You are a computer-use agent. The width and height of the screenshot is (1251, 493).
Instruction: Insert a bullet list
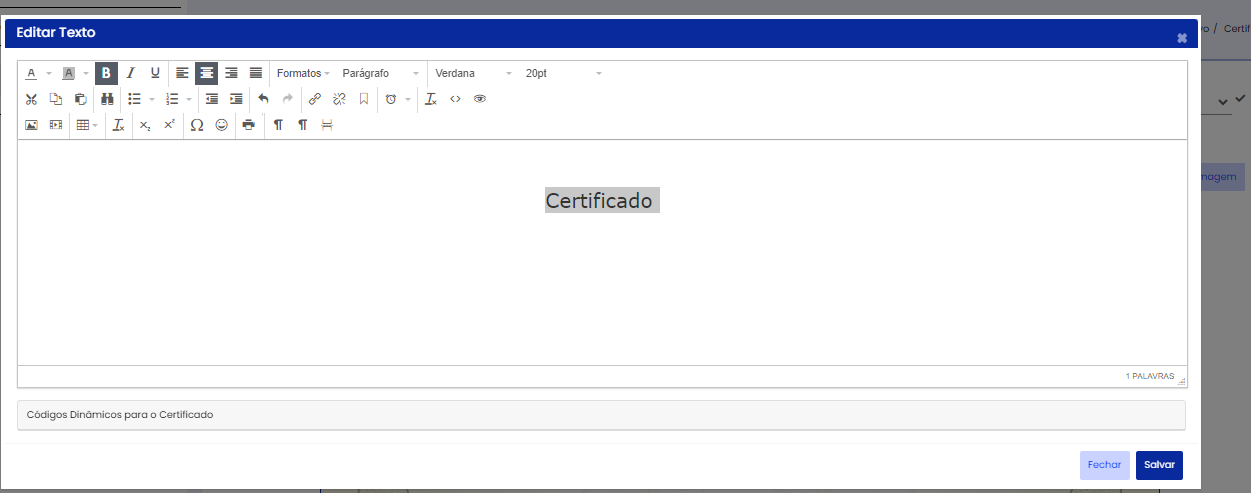pos(135,99)
